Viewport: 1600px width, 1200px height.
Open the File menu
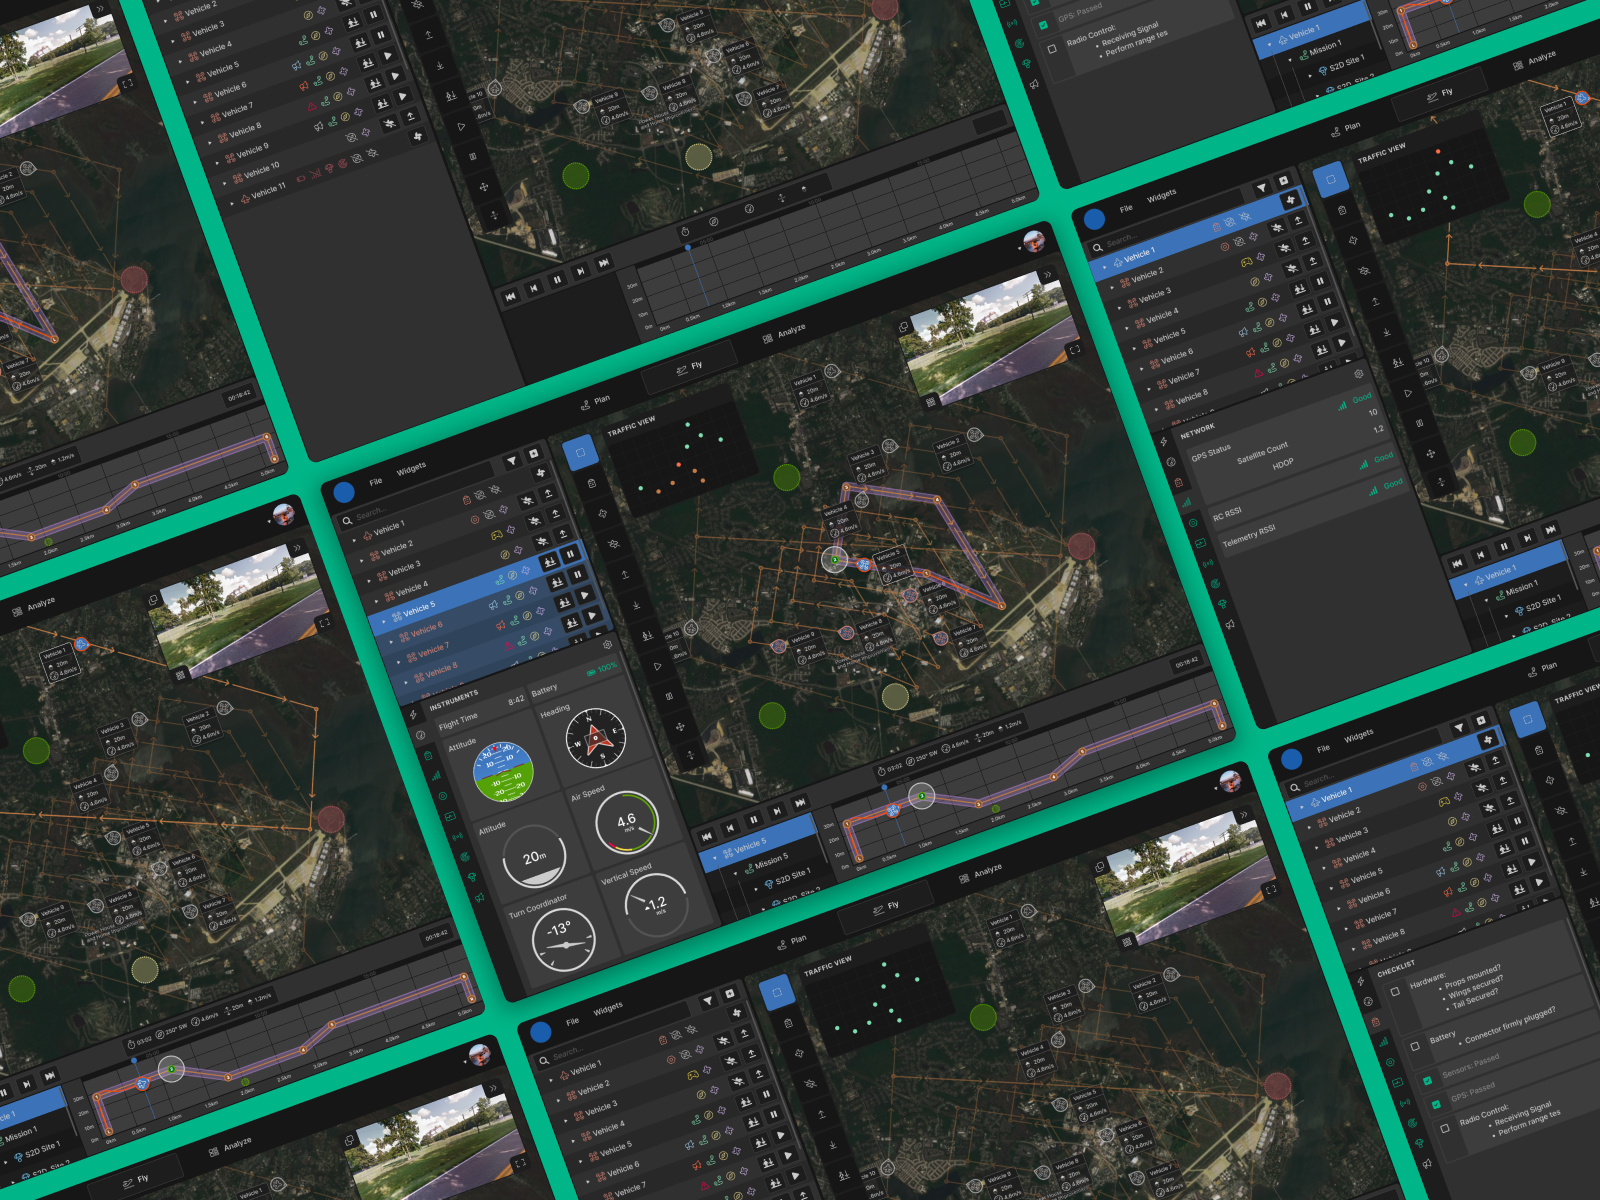375,480
